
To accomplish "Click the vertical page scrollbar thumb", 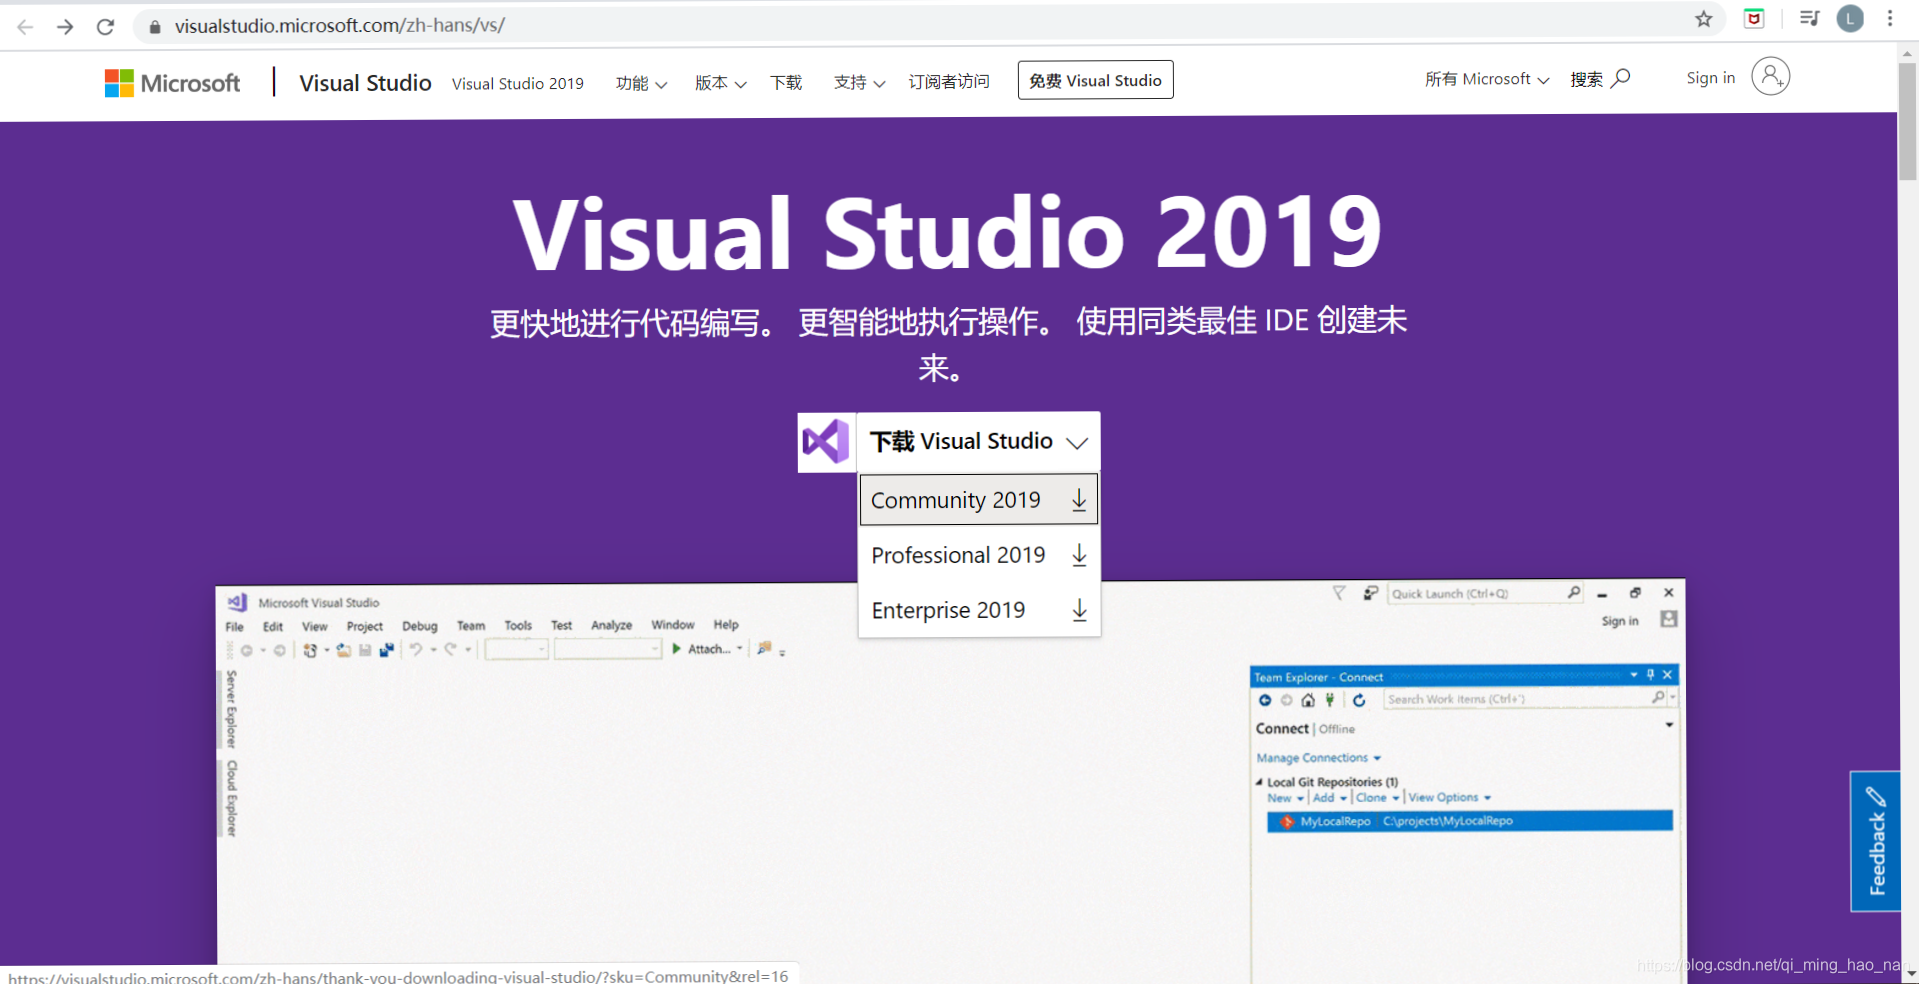I will [1909, 120].
